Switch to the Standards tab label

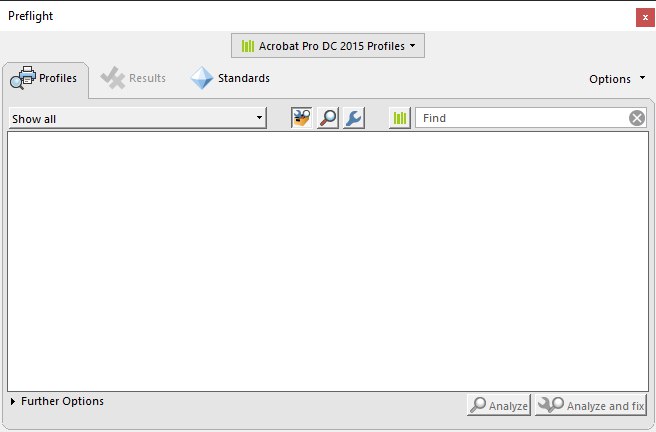coord(243,78)
